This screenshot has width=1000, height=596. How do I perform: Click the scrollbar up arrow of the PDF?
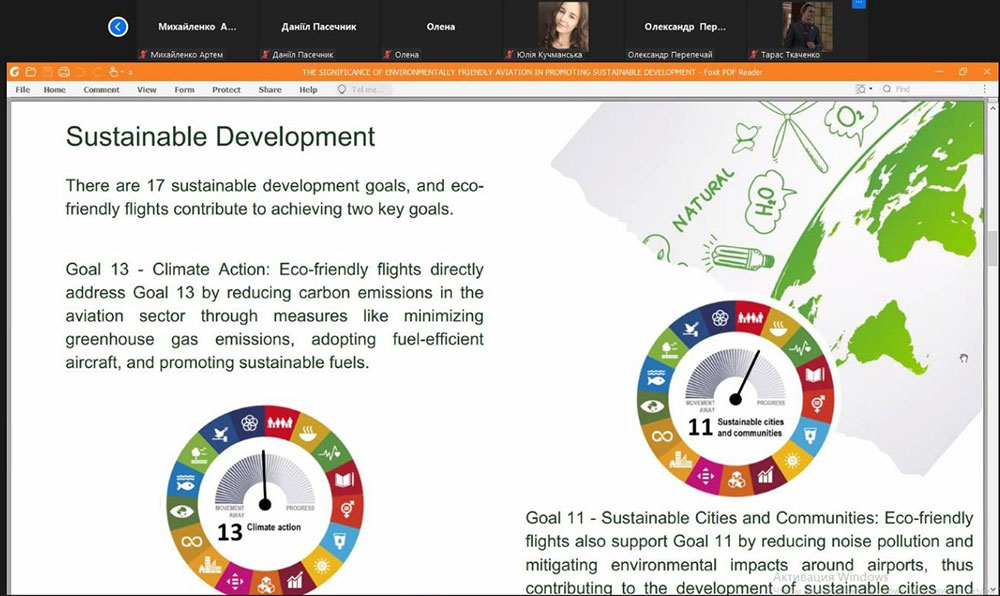(x=992, y=109)
